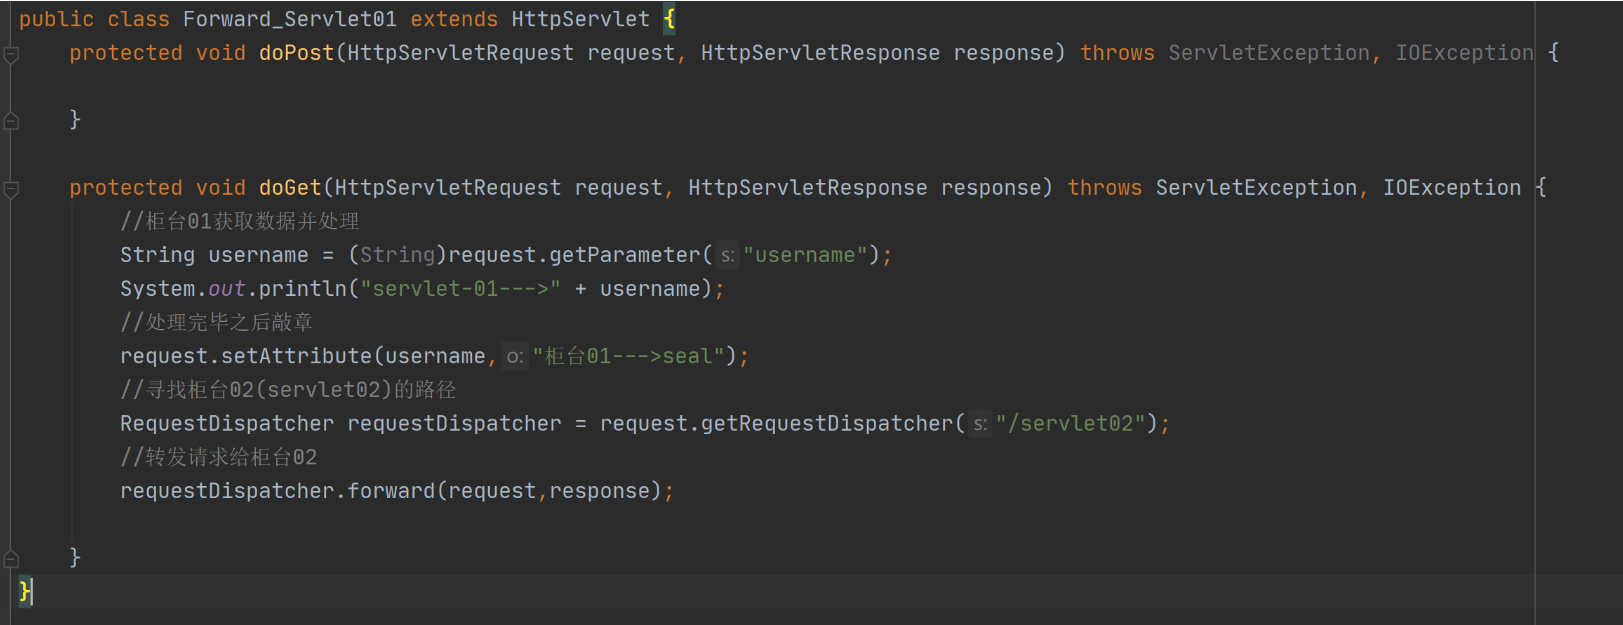Screen dimensions: 1623x625
Task: Click fold end marker closing doGet method
Action: 12,558
